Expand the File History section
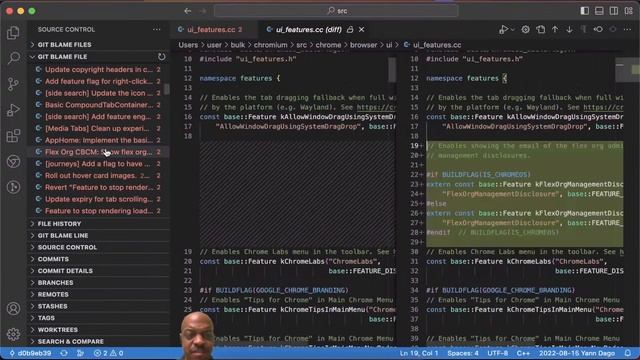The width and height of the screenshot is (640, 360). (99, 224)
